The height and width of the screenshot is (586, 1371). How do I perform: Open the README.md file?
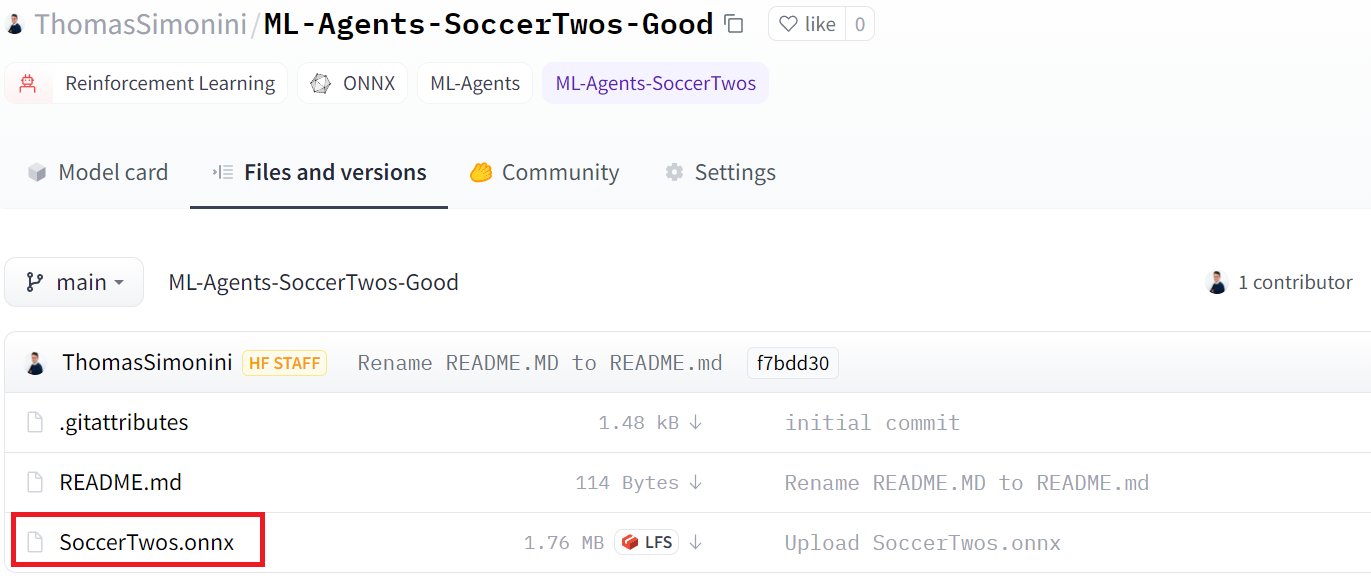120,483
